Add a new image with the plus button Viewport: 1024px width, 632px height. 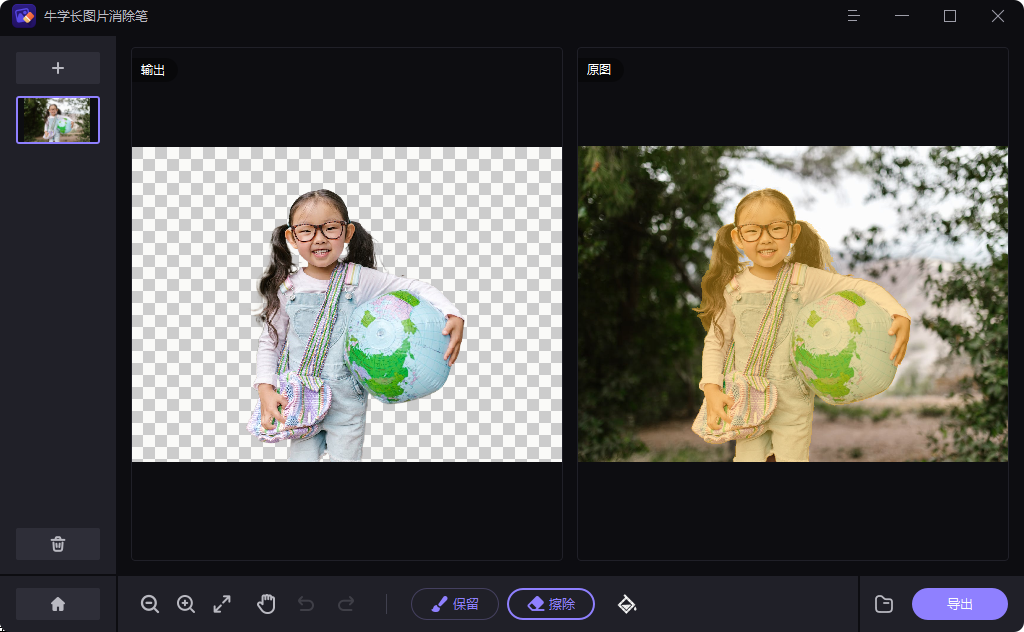pyautogui.click(x=57, y=68)
